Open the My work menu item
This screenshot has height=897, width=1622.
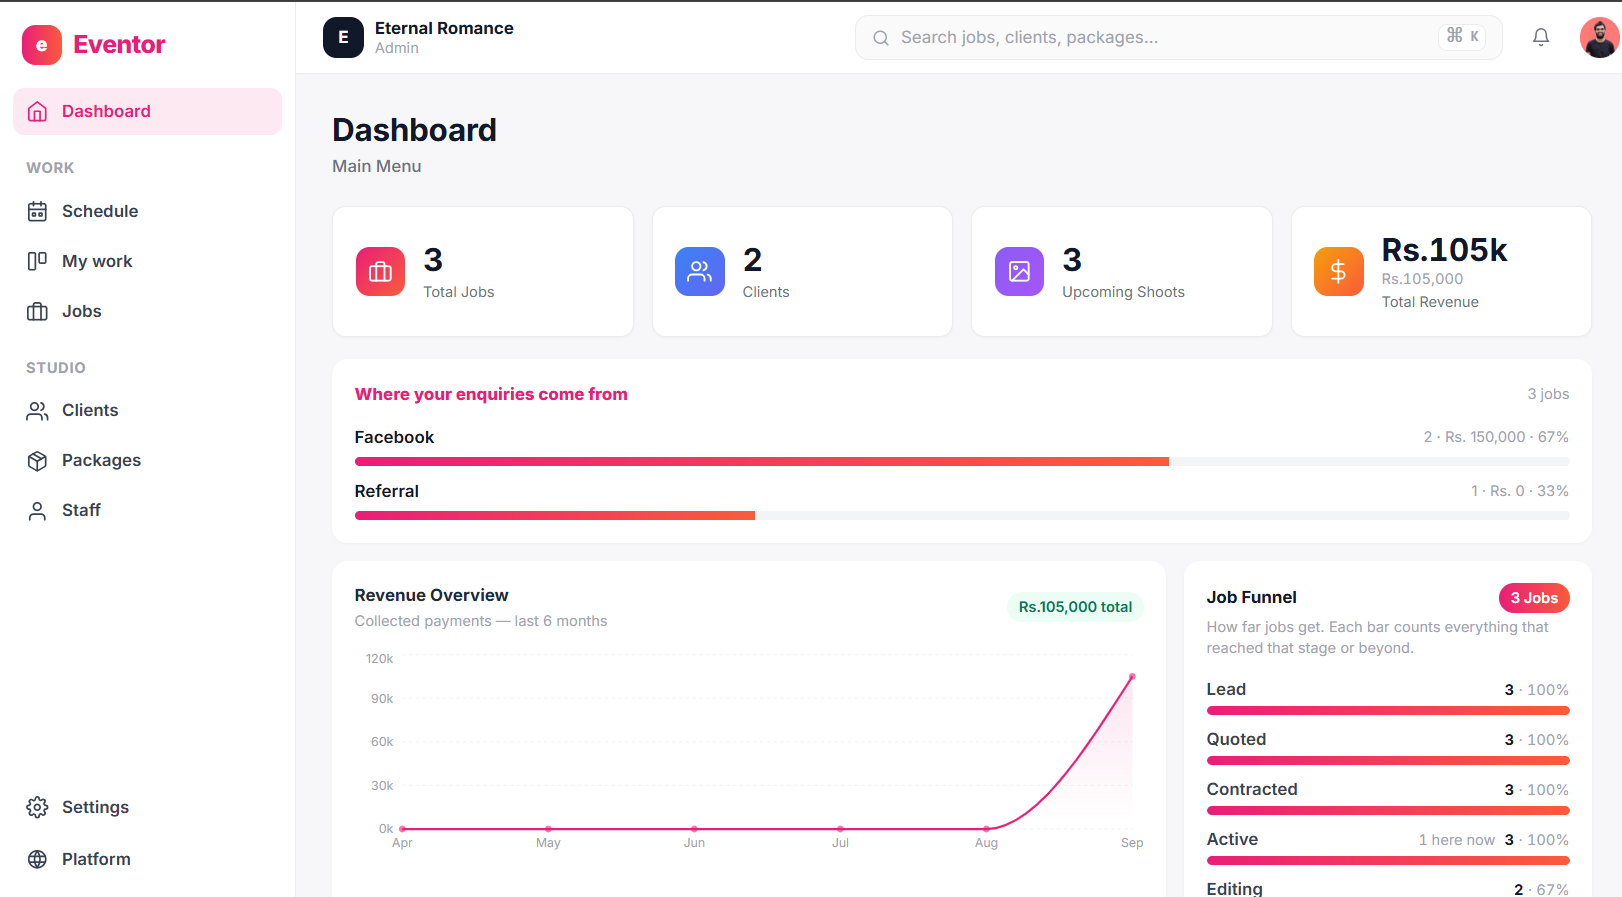coord(147,261)
